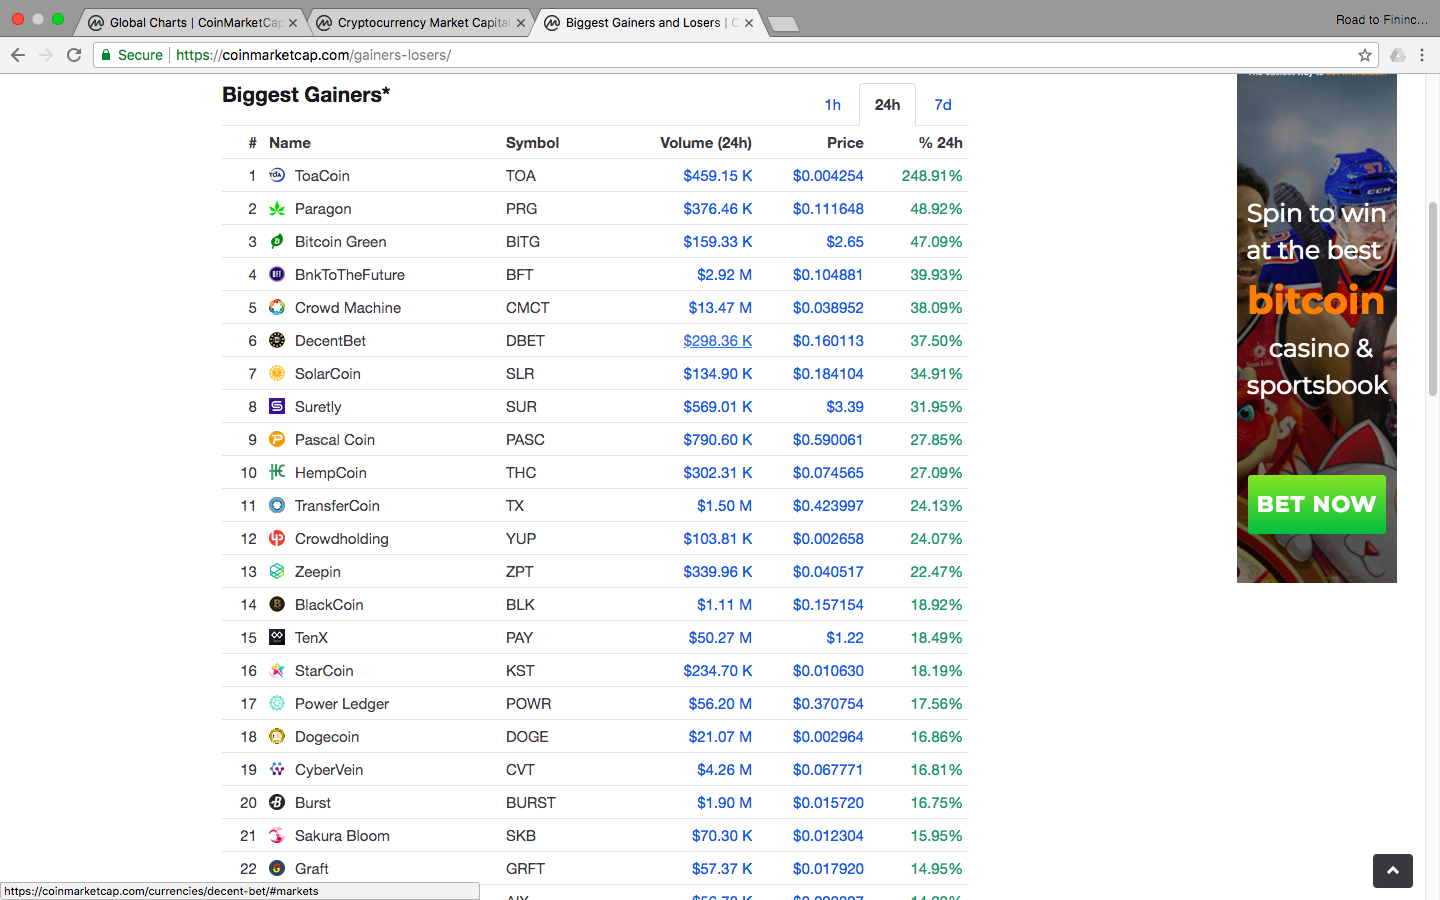The height and width of the screenshot is (900, 1440).
Task: Open TenX price $1.22 link
Action: 845,638
